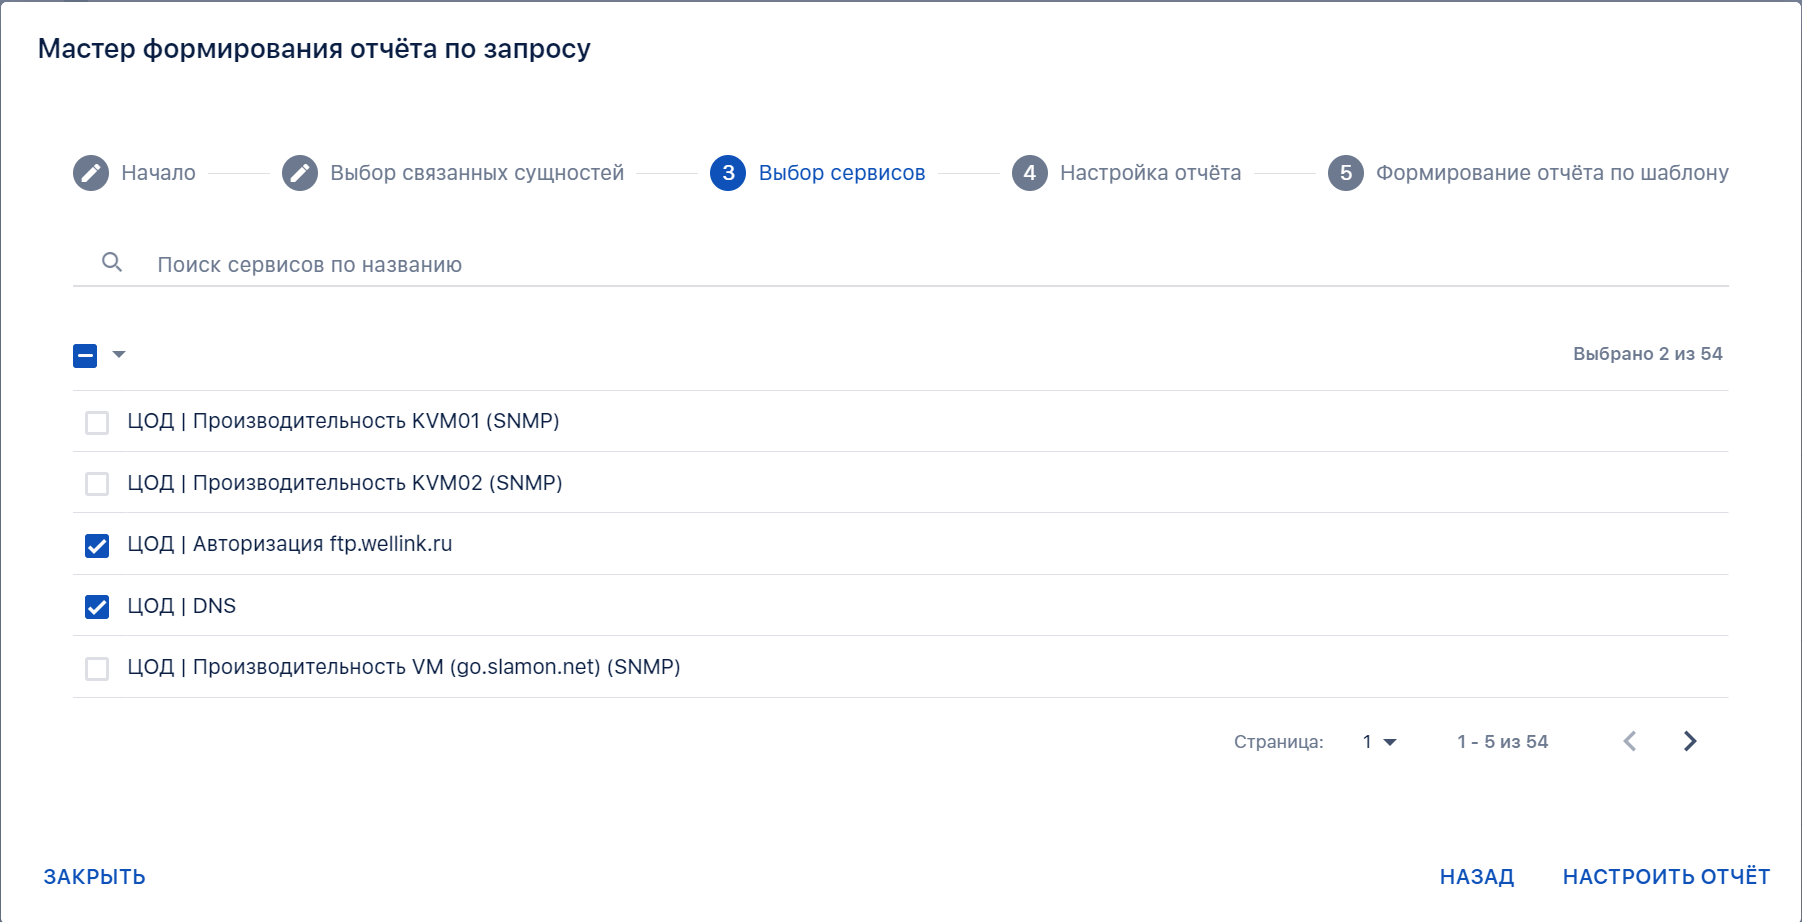This screenshot has width=1802, height=922.
Task: Click the НАЗАД button
Action: [x=1477, y=877]
